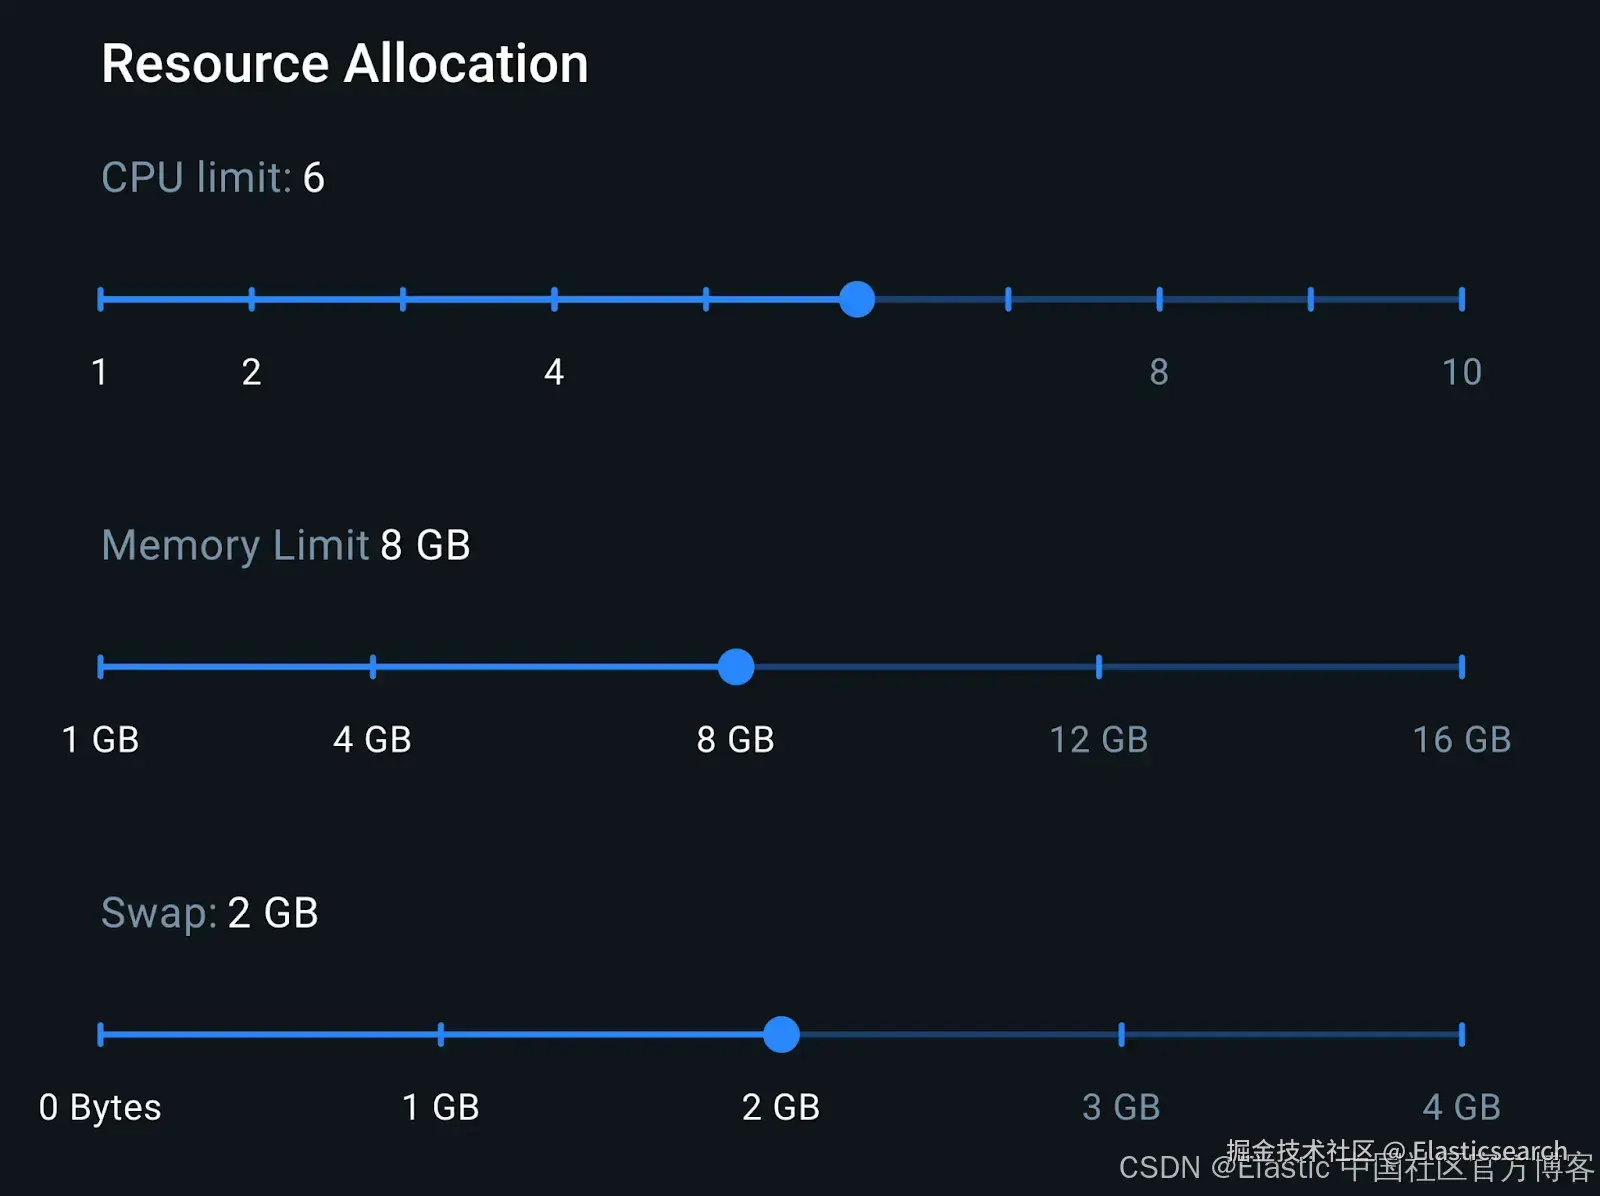
Task: Click the CPU limit slider handle
Action: pos(857,299)
